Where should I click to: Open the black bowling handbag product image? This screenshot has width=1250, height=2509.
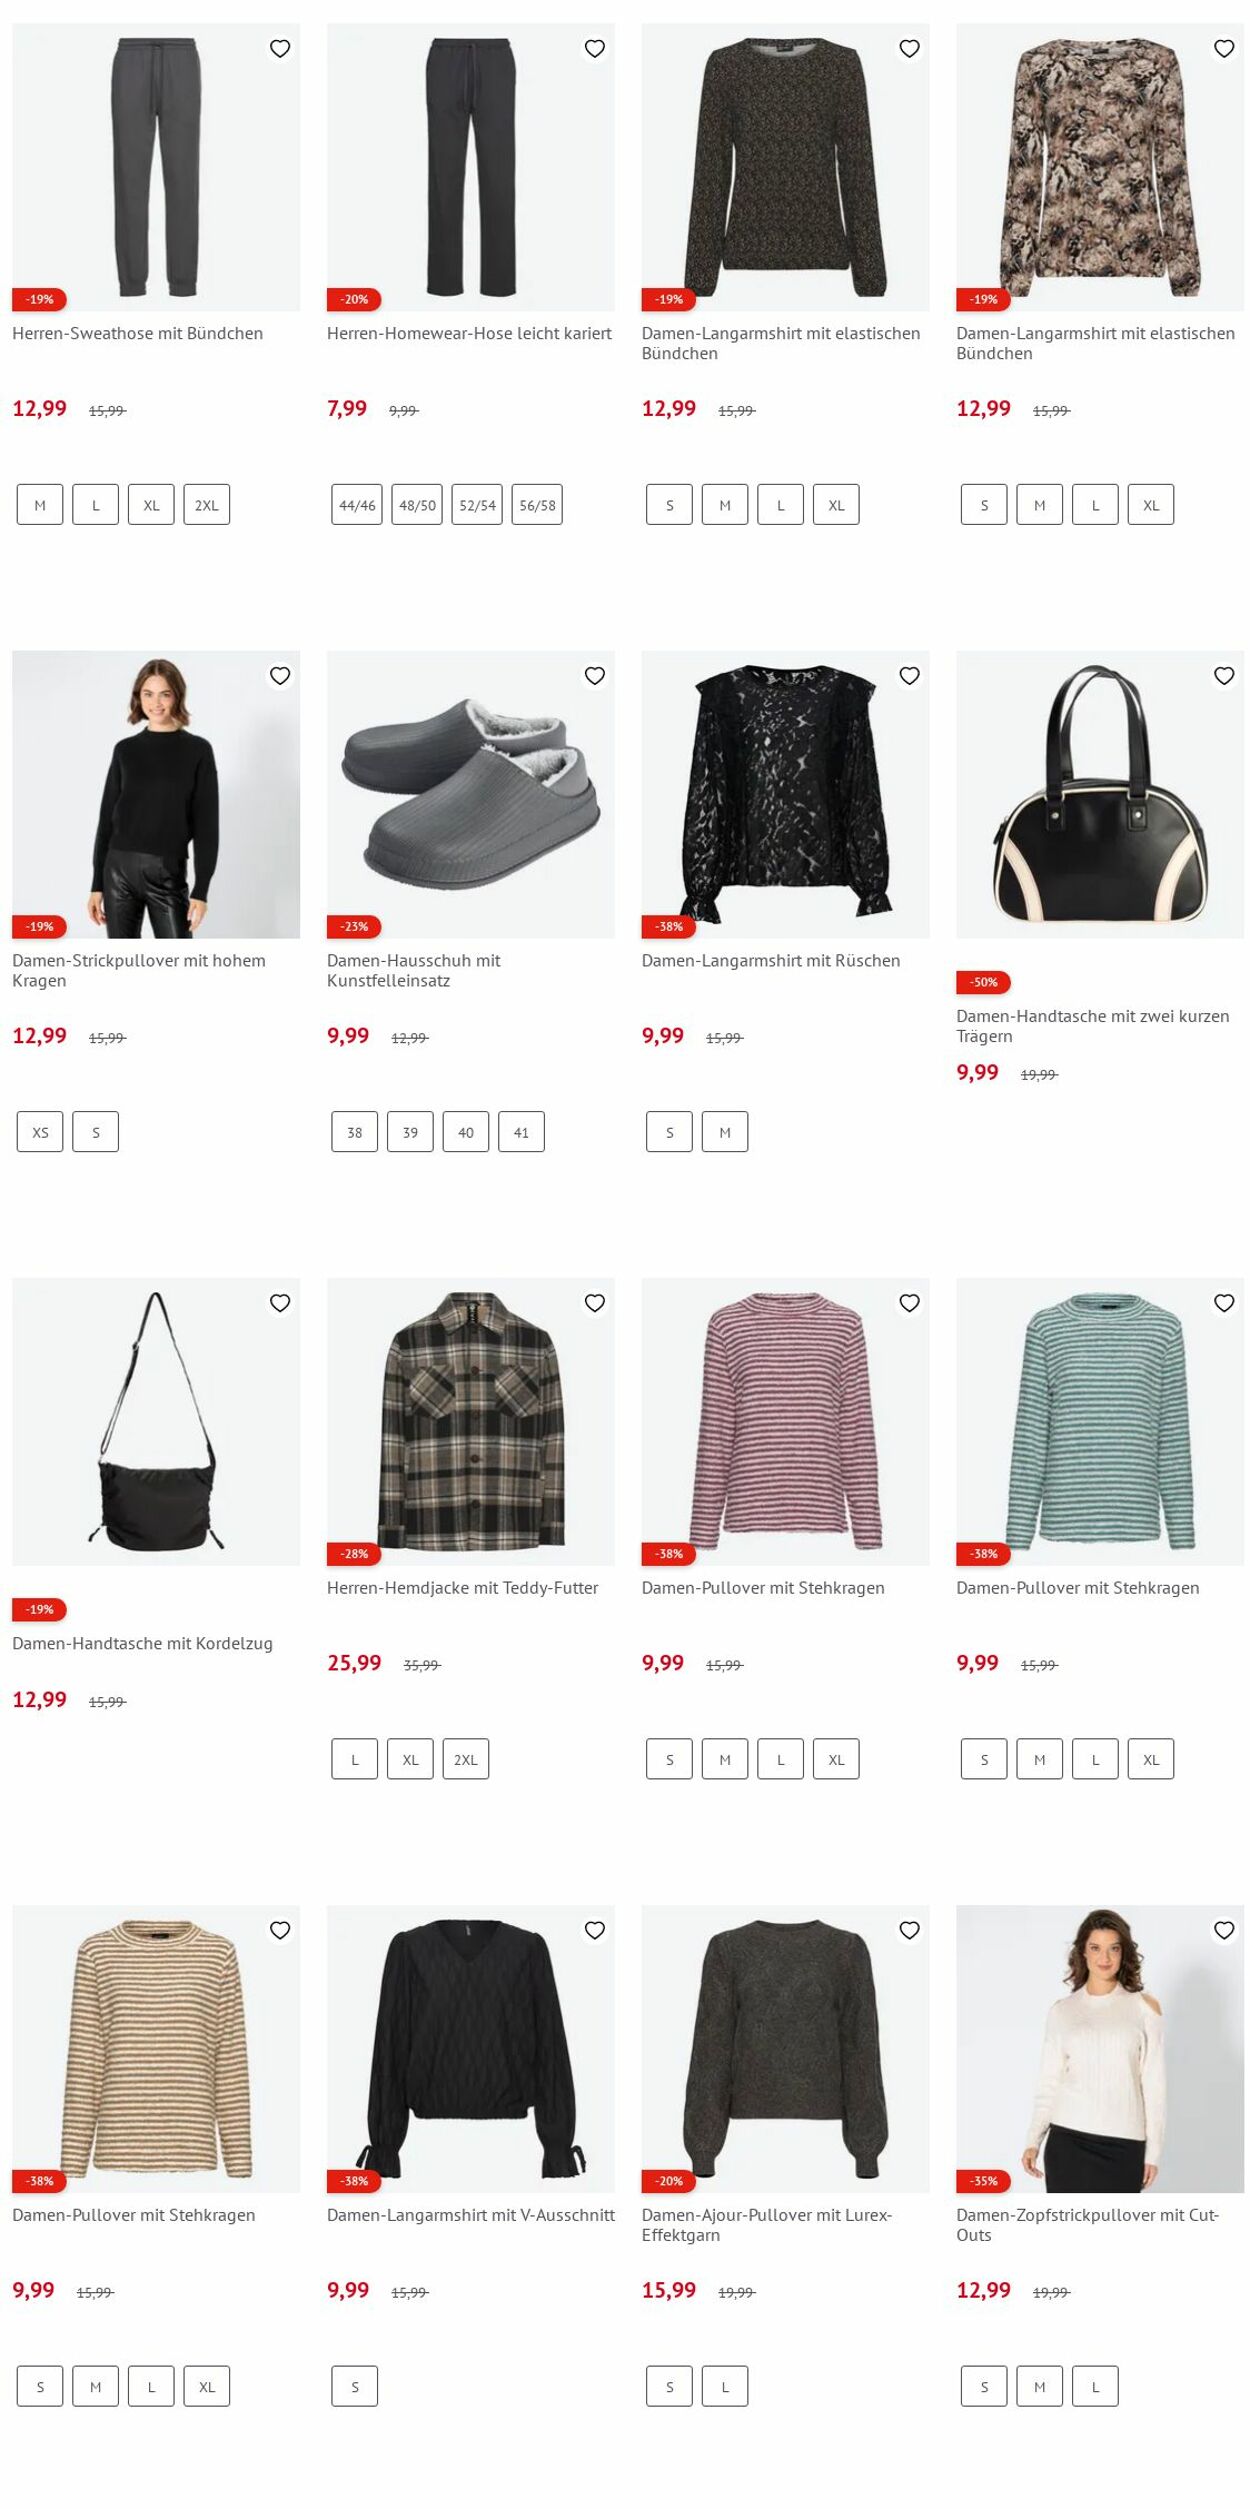point(1100,795)
